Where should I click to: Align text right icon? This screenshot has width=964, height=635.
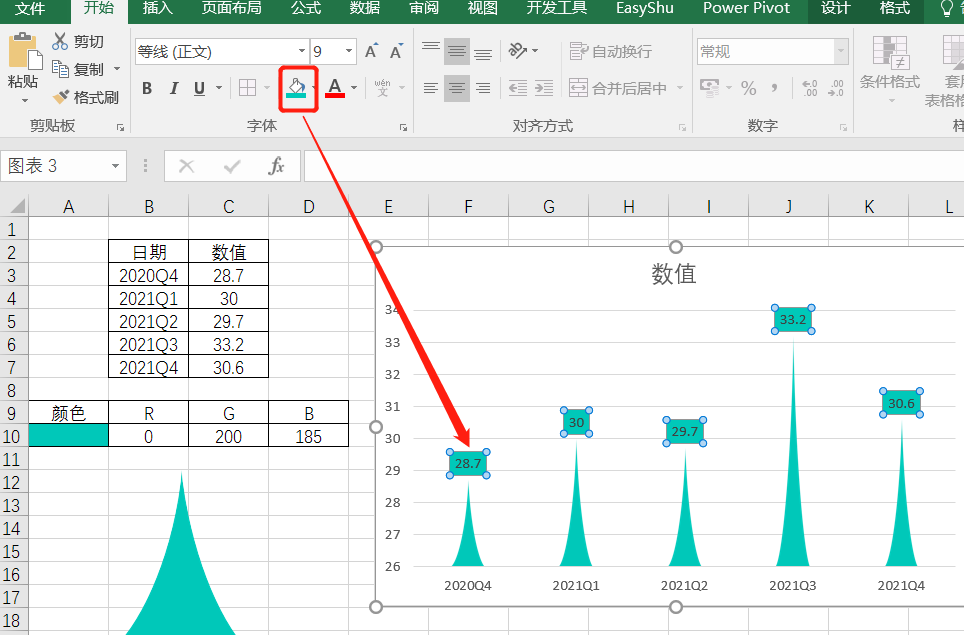click(x=483, y=88)
